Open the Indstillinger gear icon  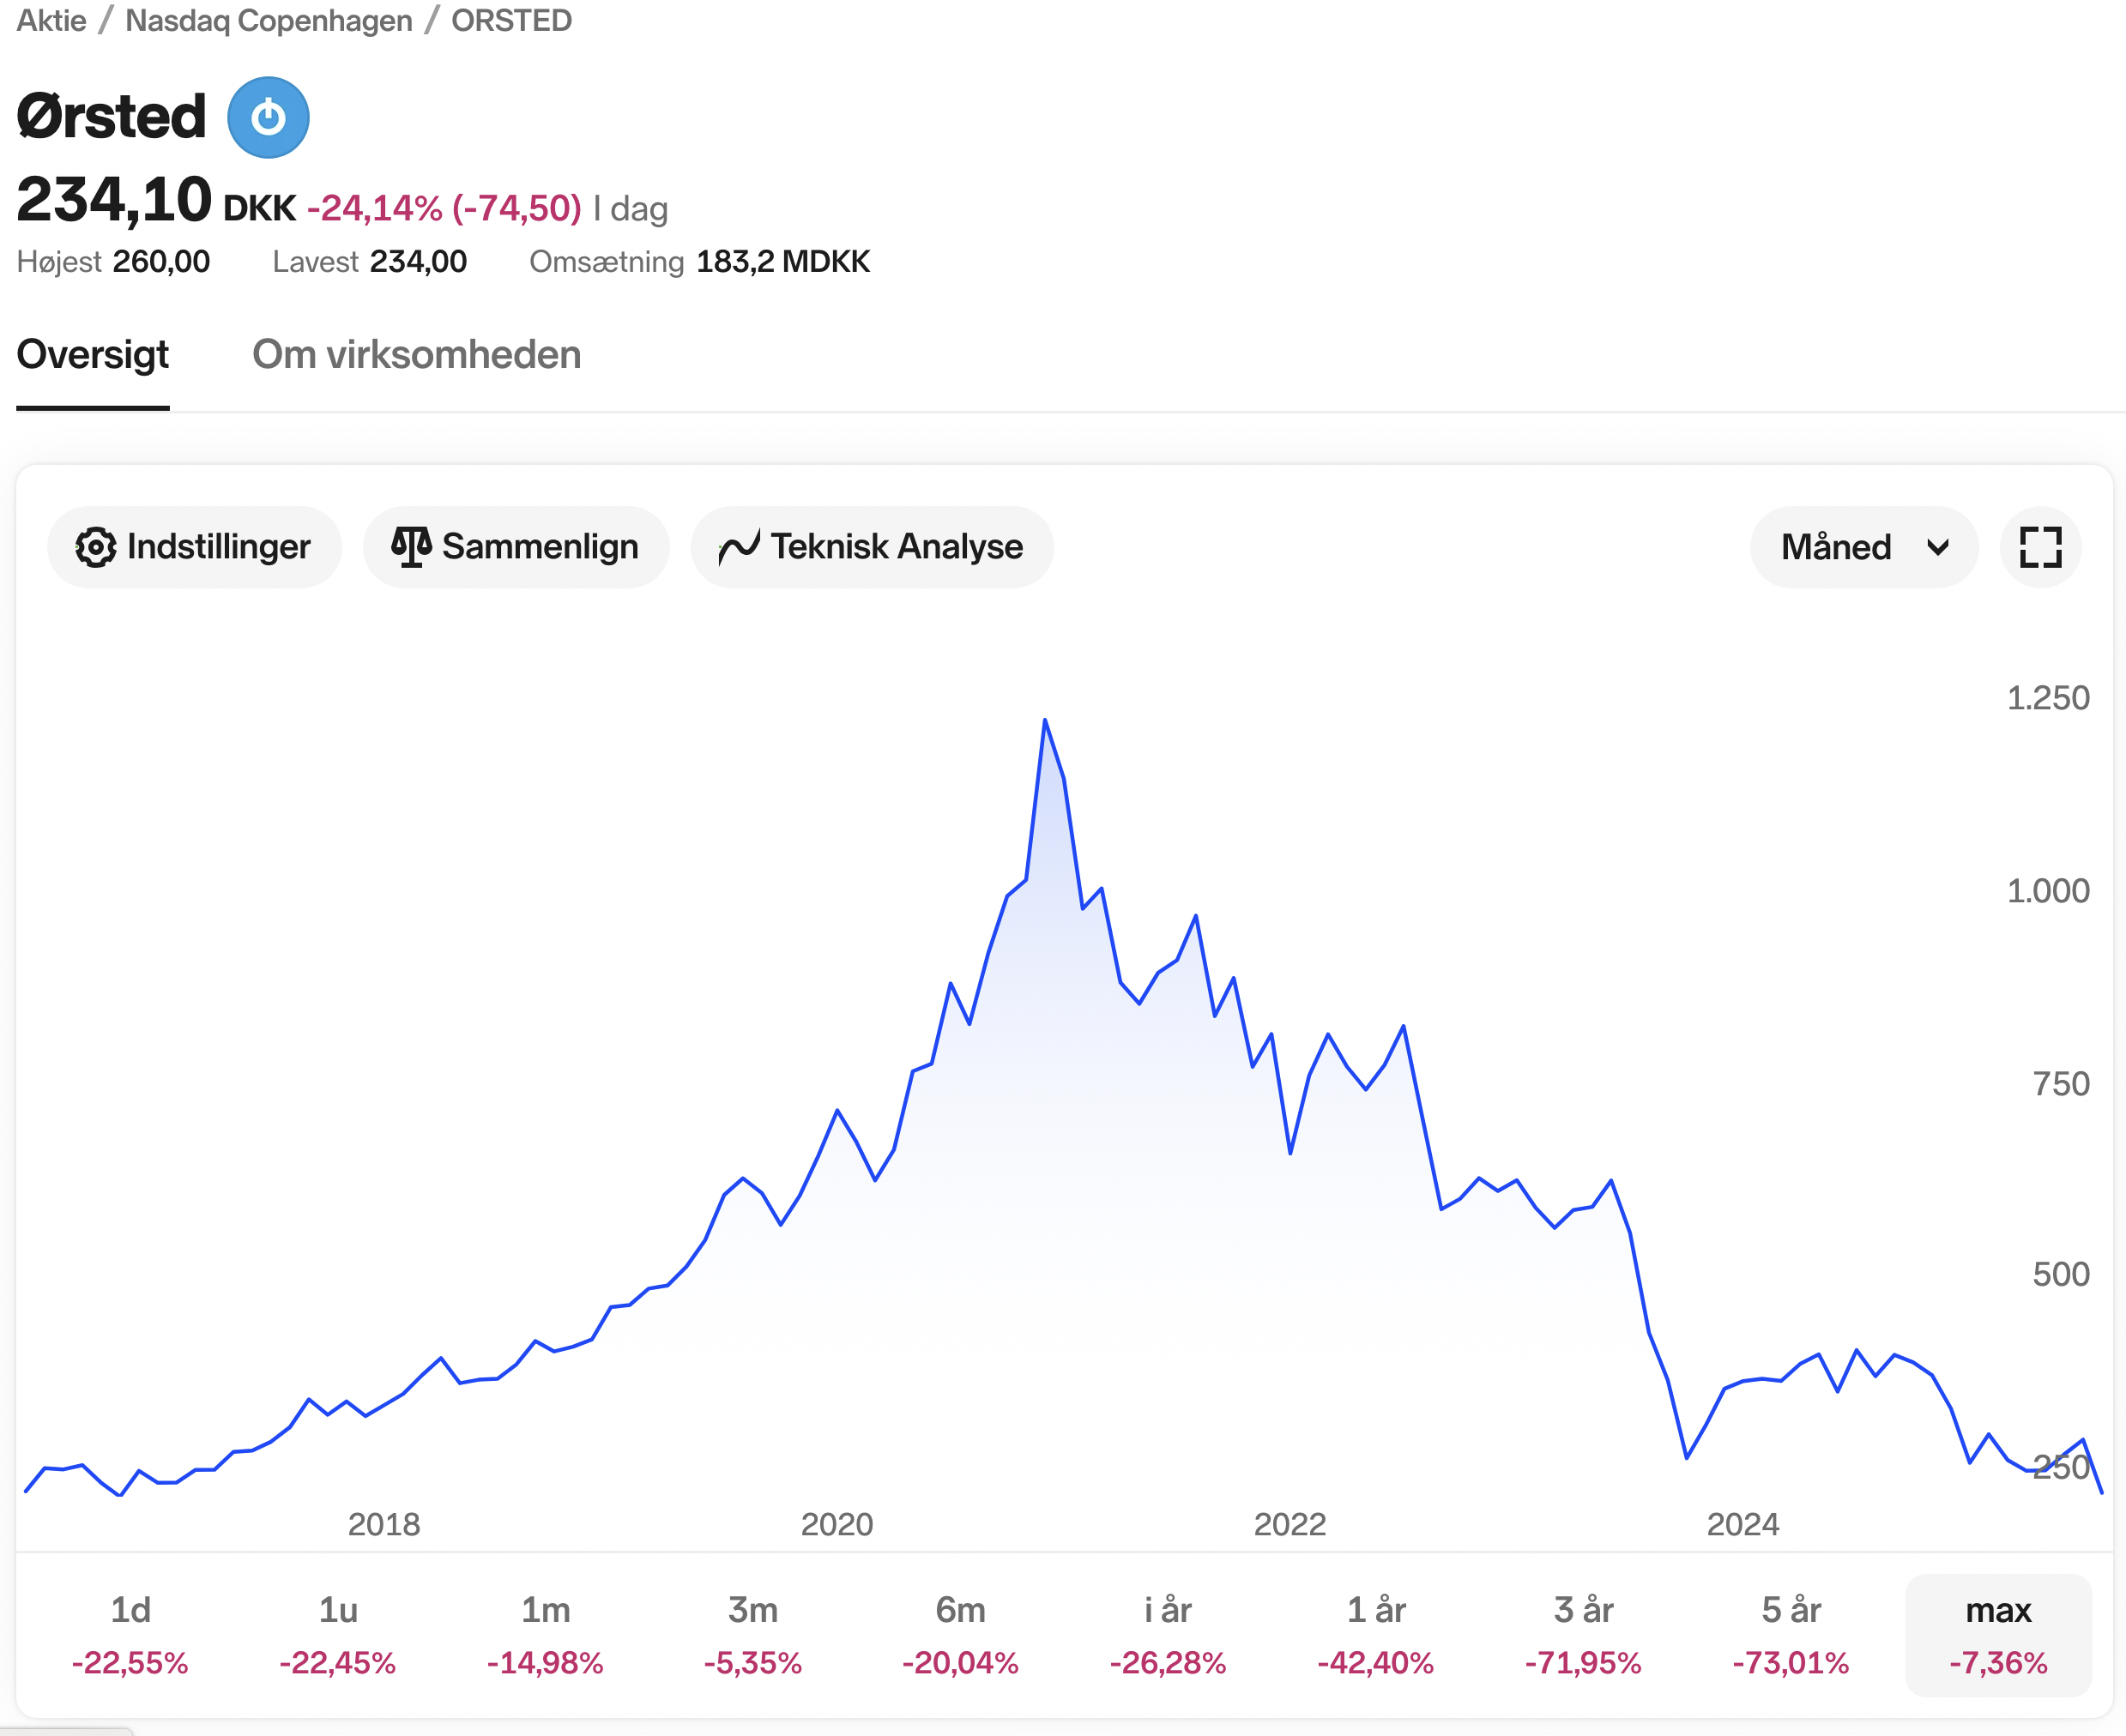(96, 547)
